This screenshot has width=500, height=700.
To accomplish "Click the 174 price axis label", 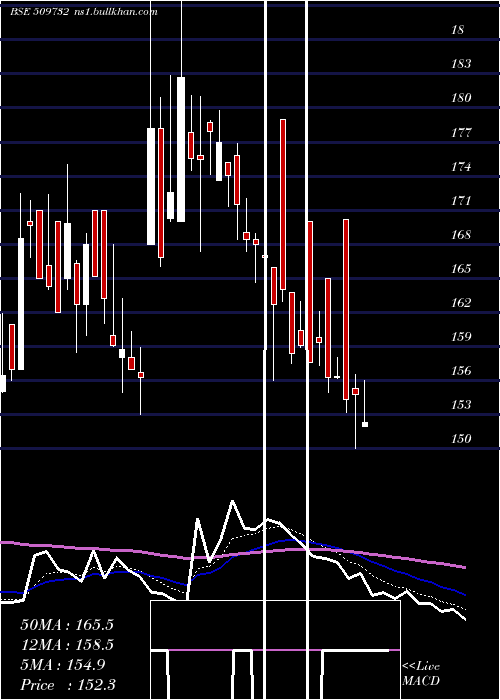I will point(461,167).
